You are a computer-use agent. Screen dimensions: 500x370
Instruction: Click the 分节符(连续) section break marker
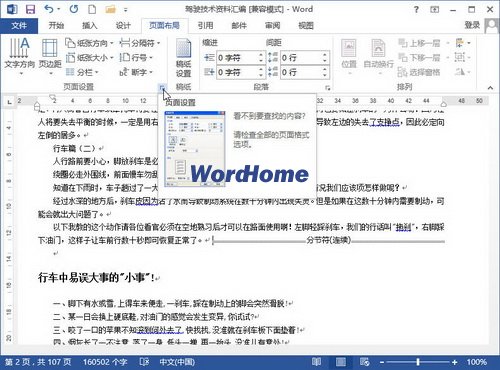click(329, 240)
